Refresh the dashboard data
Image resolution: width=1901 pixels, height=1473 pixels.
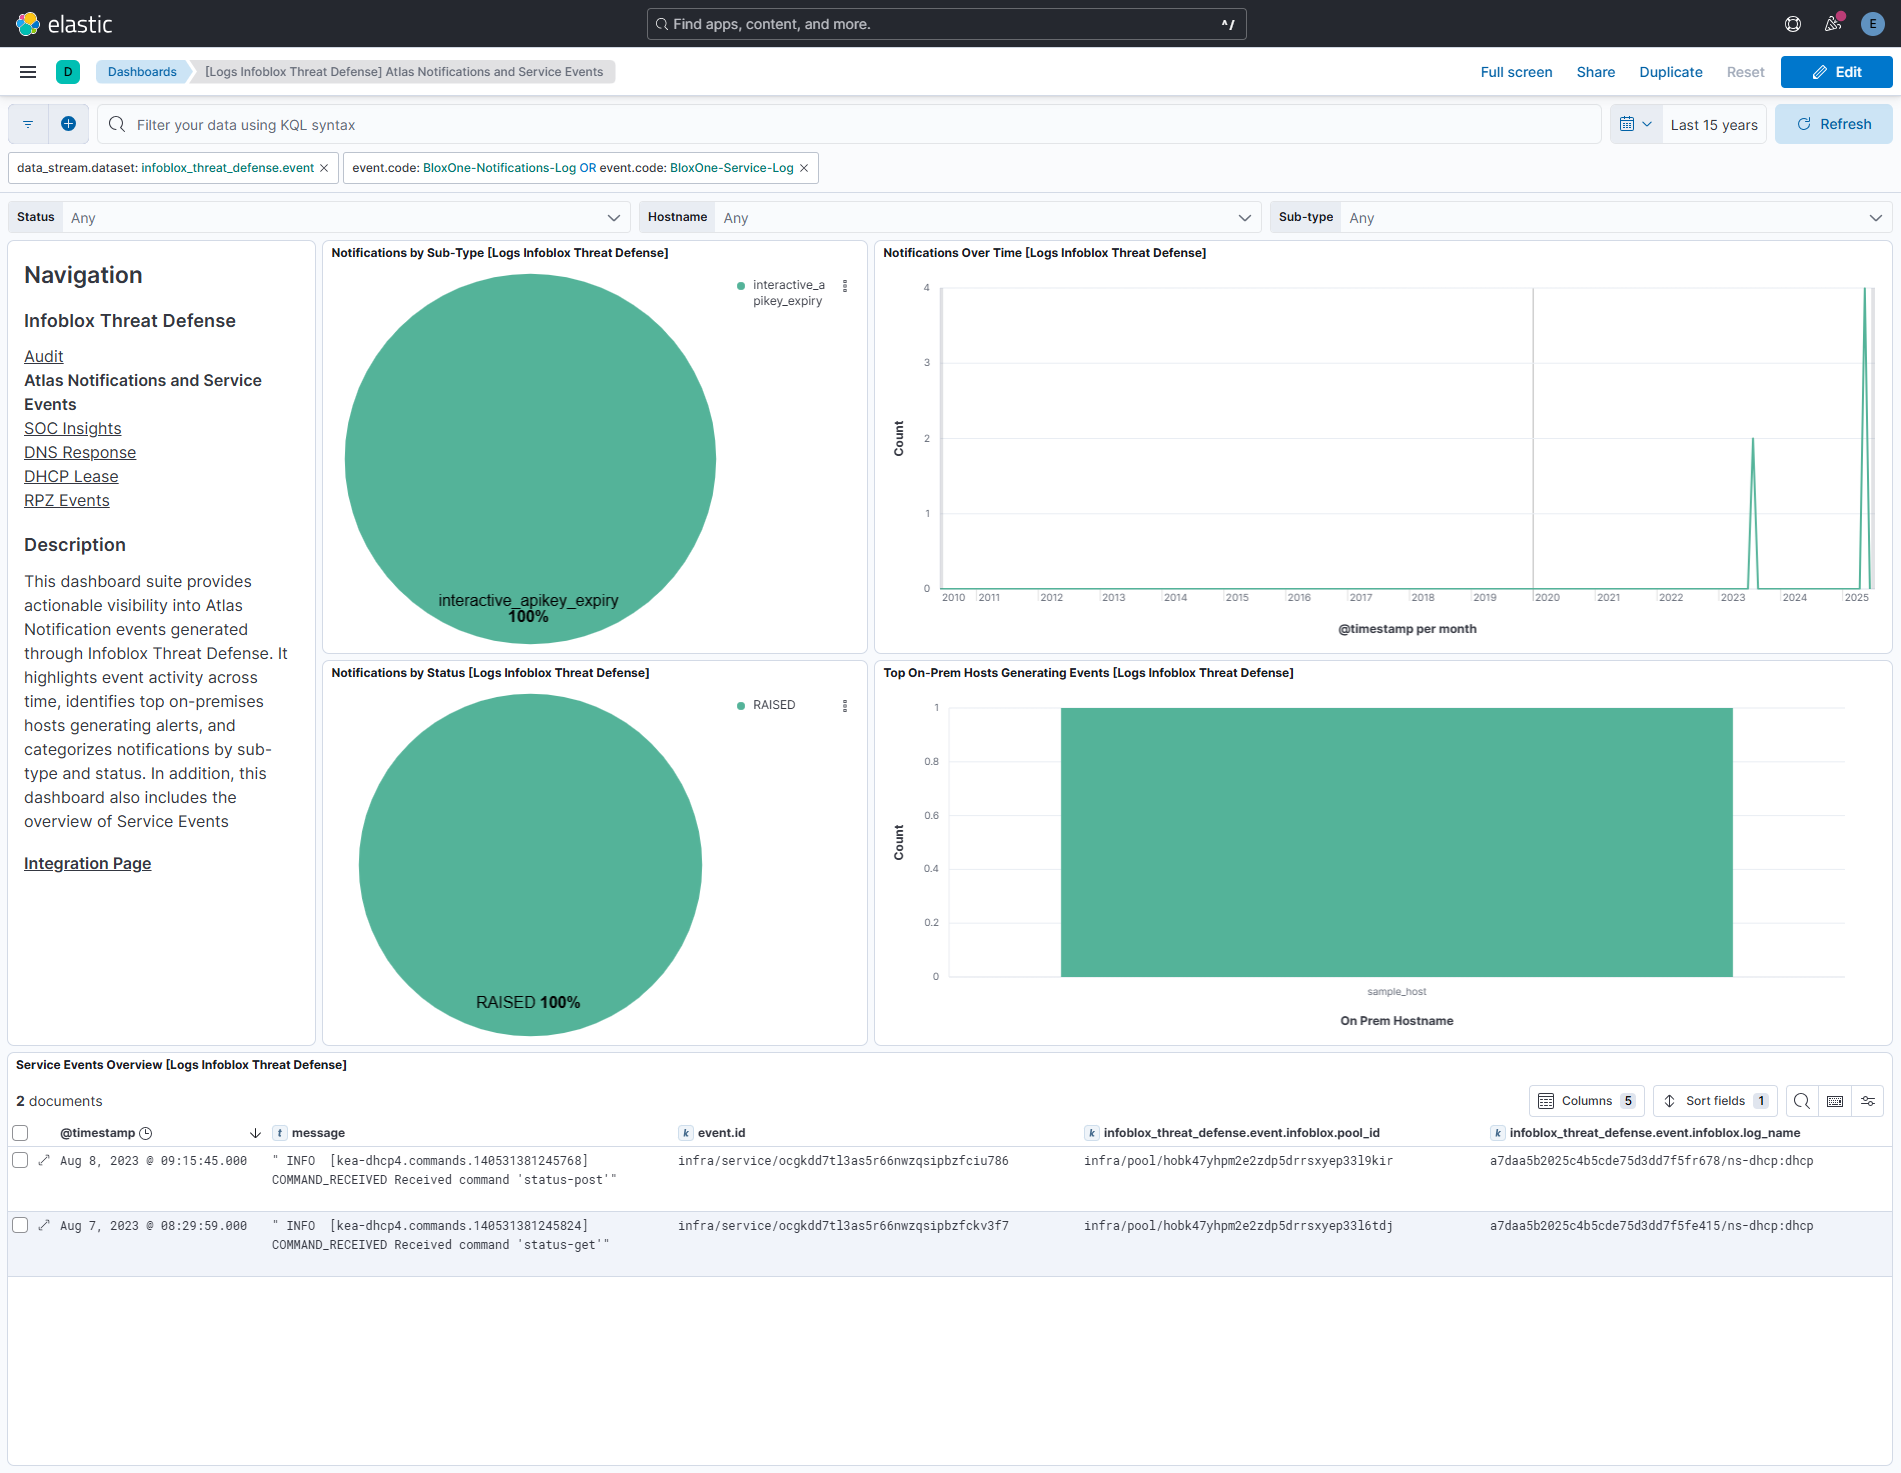pos(1834,124)
